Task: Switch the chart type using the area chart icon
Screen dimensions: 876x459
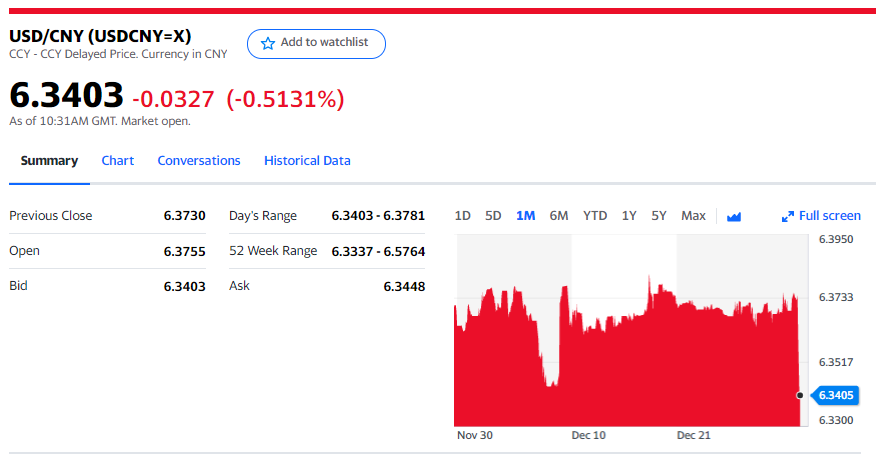Action: coord(733,216)
